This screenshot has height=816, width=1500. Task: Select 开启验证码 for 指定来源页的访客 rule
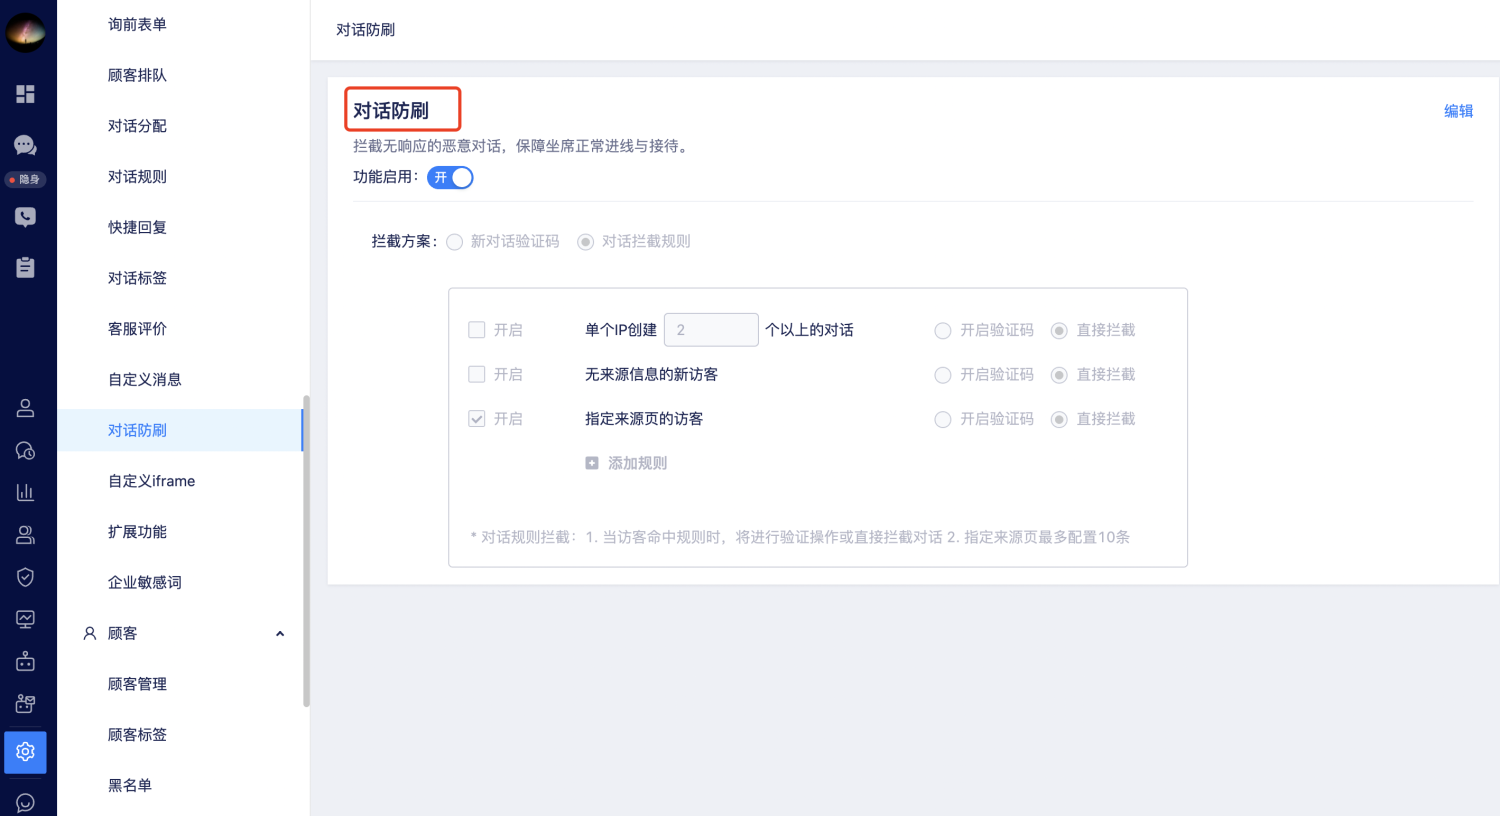coord(943,420)
